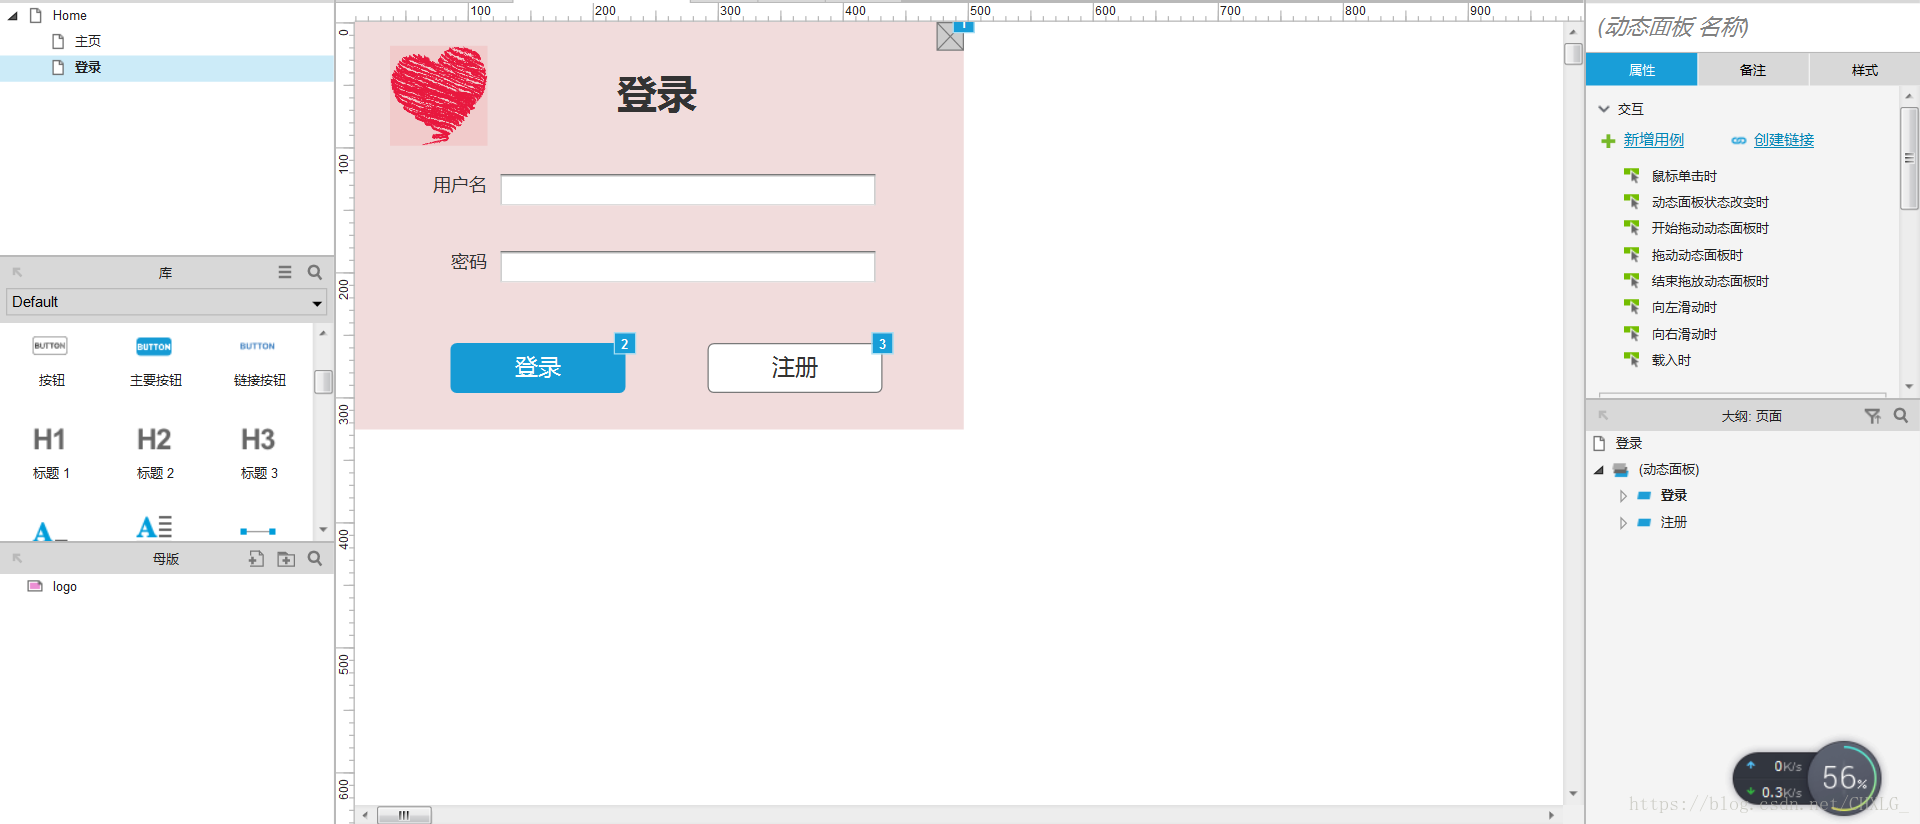
Task: Click footnote marker 3 on 注册 button
Action: pyautogui.click(x=882, y=344)
